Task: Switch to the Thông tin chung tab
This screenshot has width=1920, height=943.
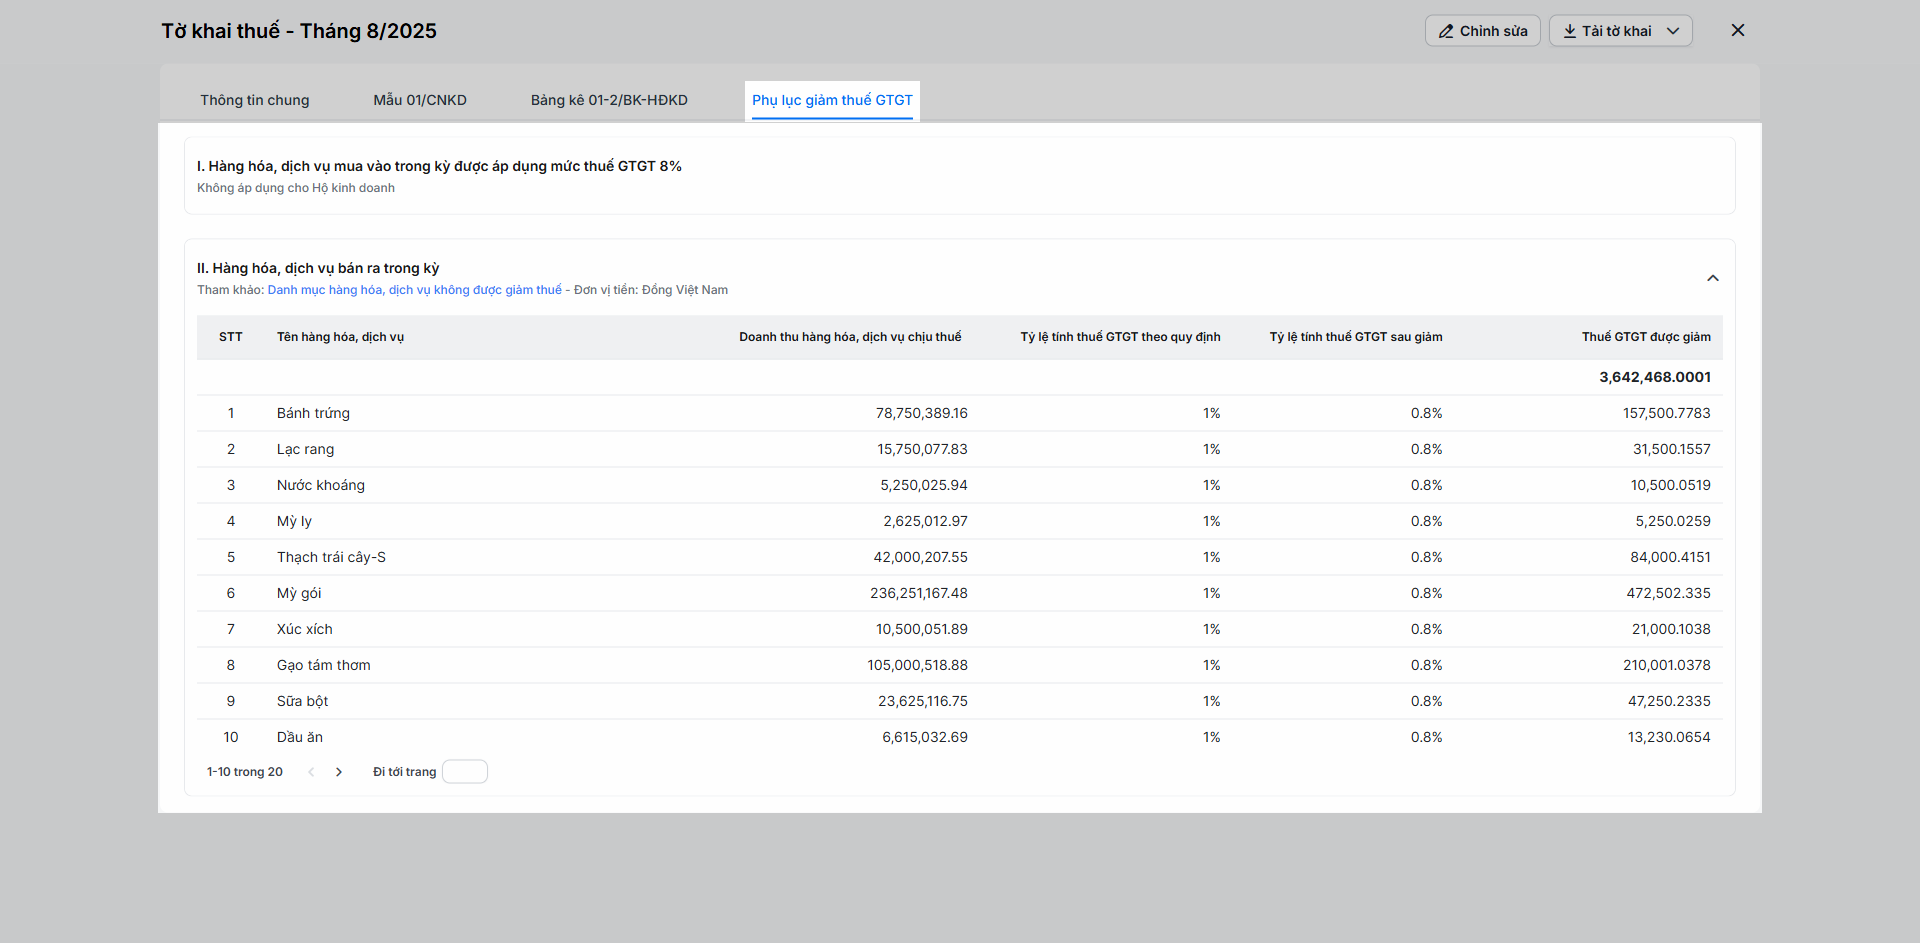Action: click(254, 100)
